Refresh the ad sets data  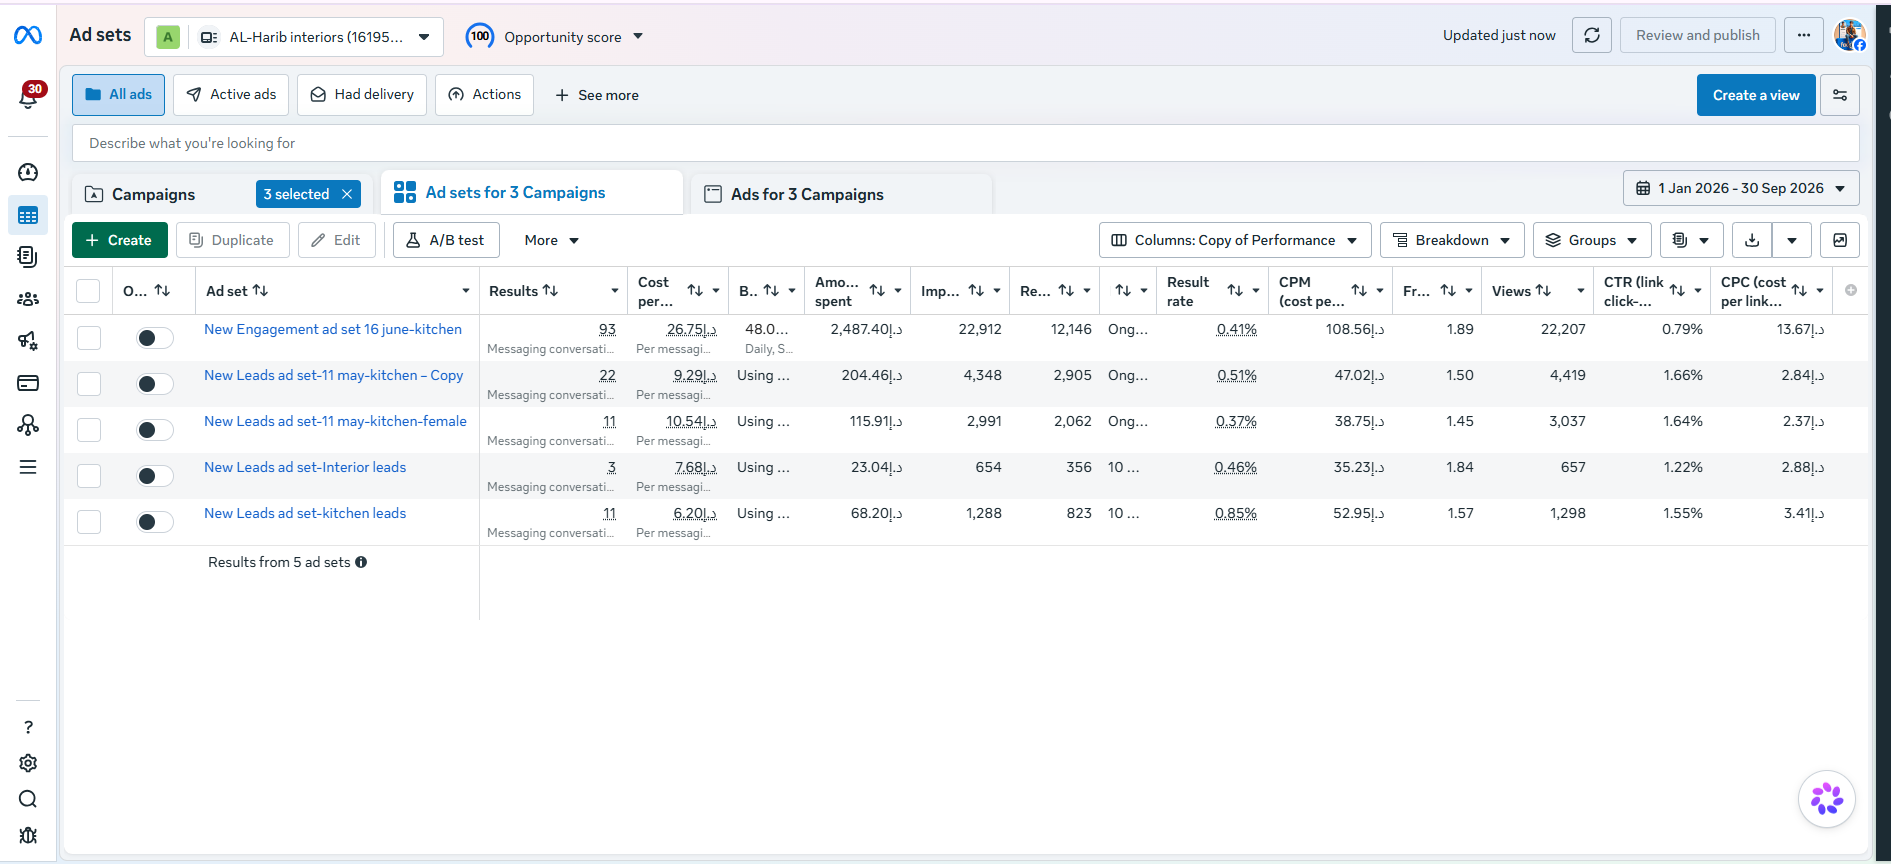pyautogui.click(x=1592, y=35)
